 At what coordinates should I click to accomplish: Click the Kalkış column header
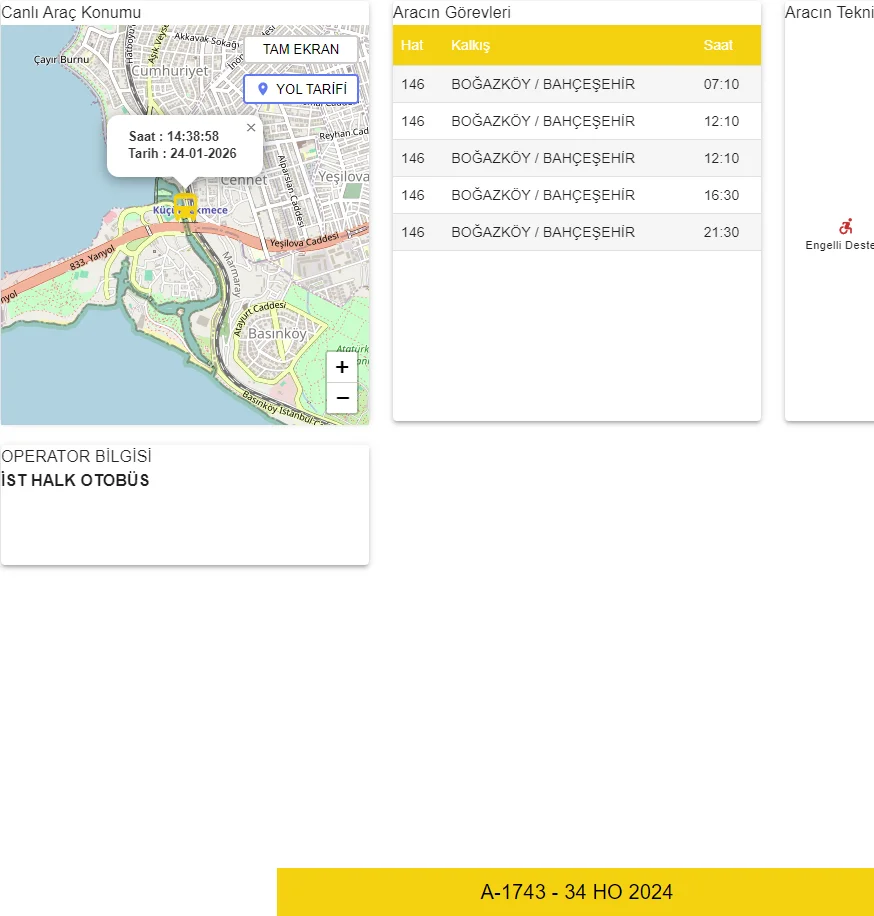(x=470, y=45)
